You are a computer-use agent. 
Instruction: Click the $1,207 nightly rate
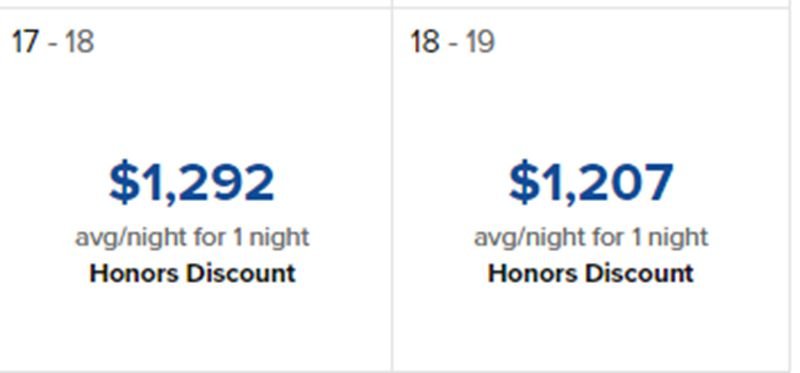tap(591, 183)
